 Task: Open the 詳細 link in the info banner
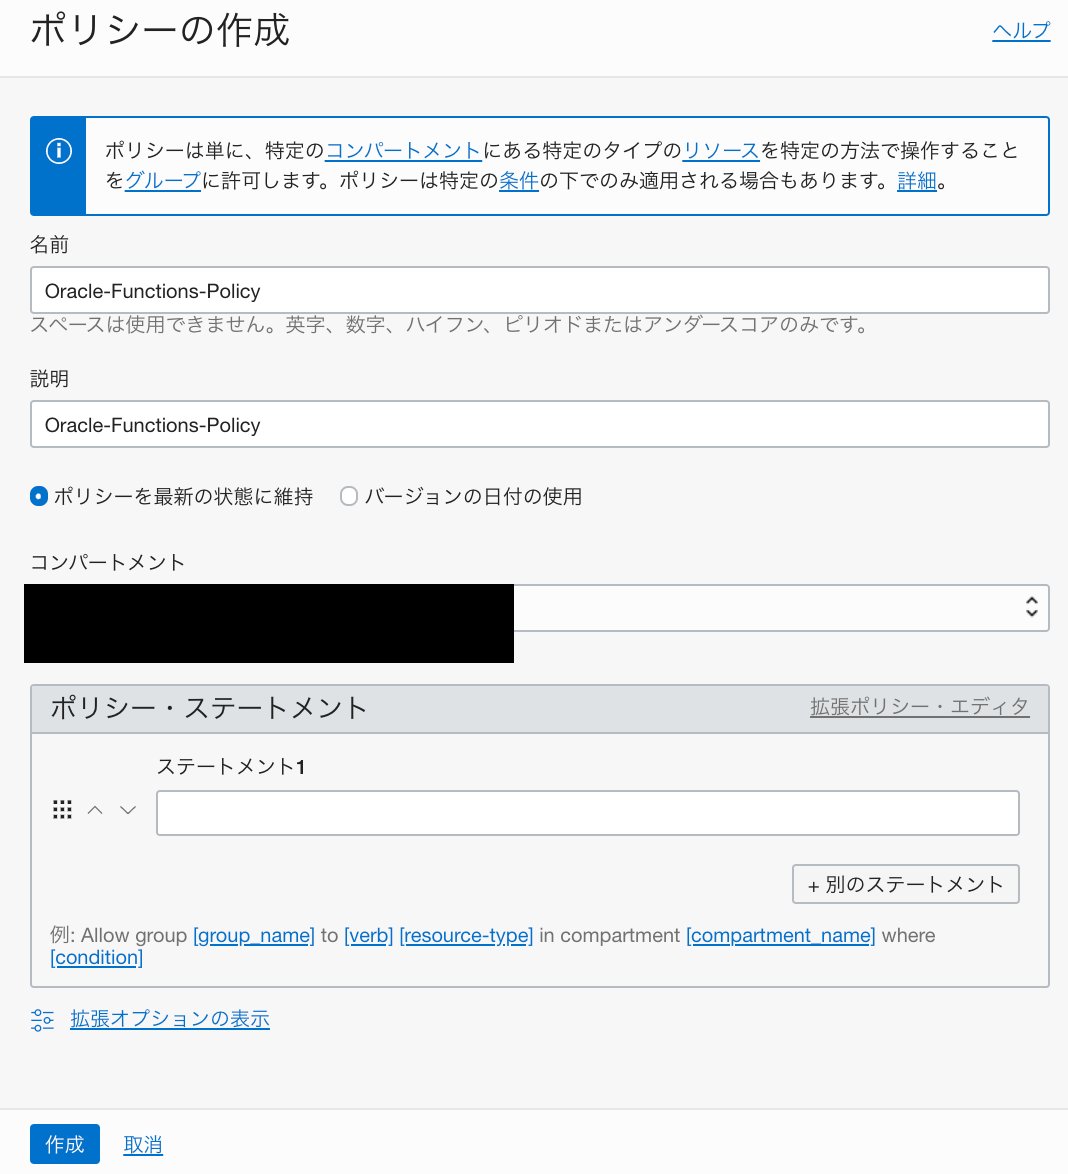coord(917,180)
